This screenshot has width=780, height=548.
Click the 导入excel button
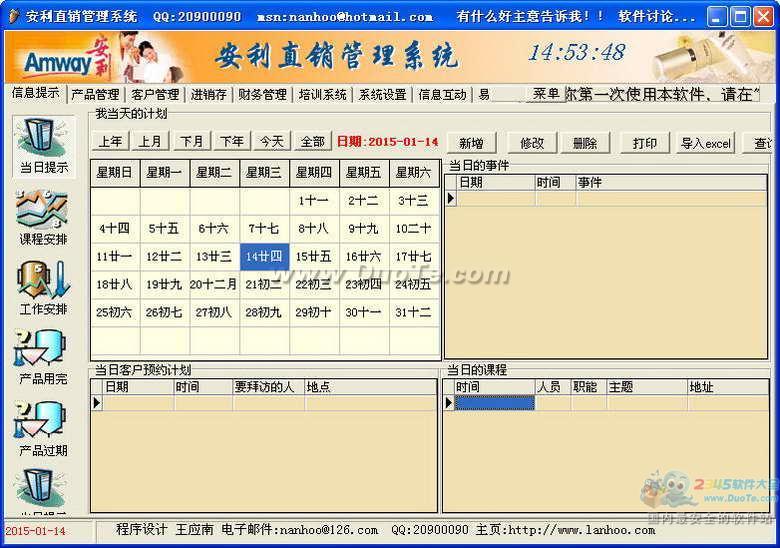tap(706, 143)
